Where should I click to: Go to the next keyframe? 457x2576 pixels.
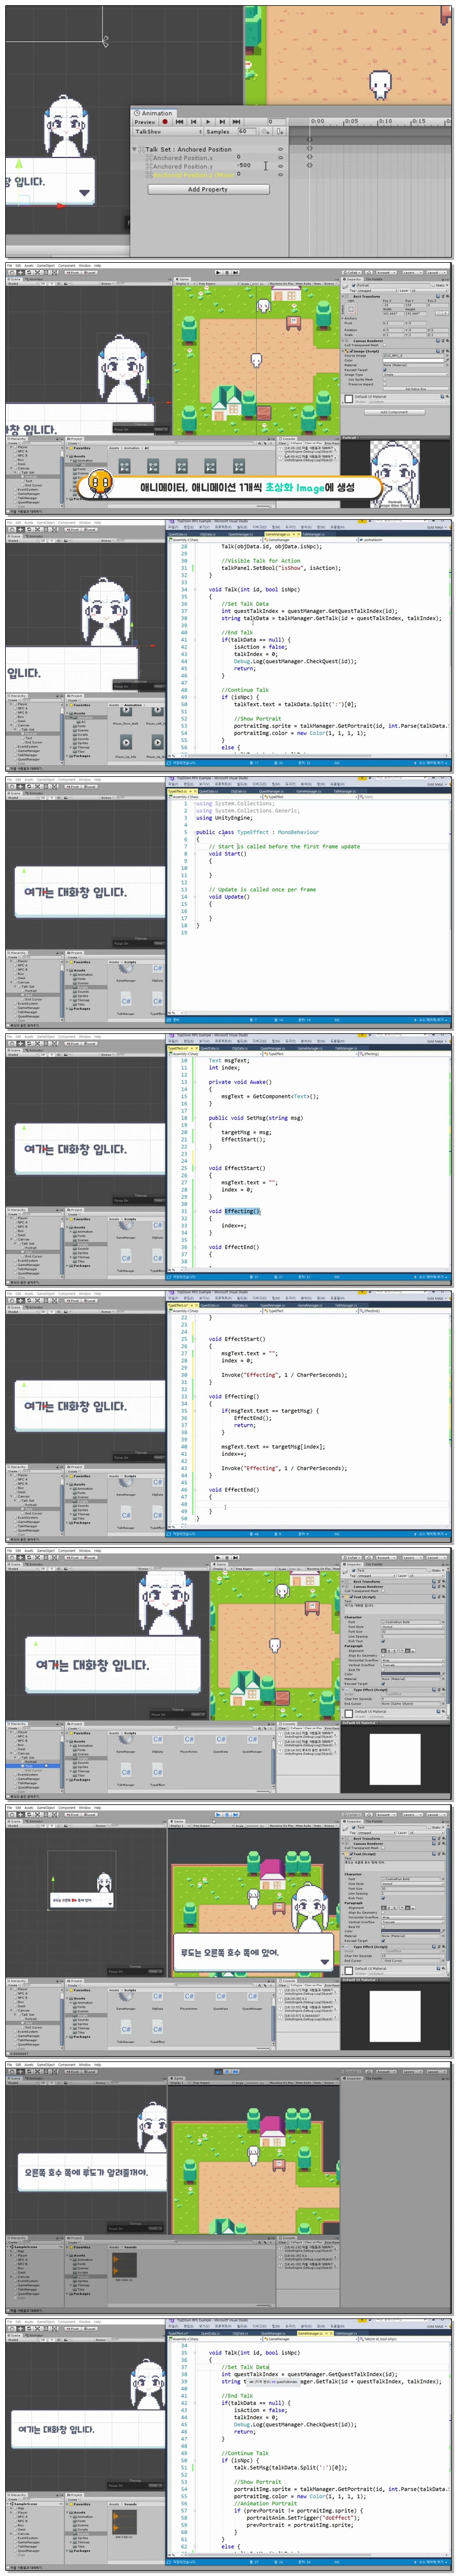[222, 122]
